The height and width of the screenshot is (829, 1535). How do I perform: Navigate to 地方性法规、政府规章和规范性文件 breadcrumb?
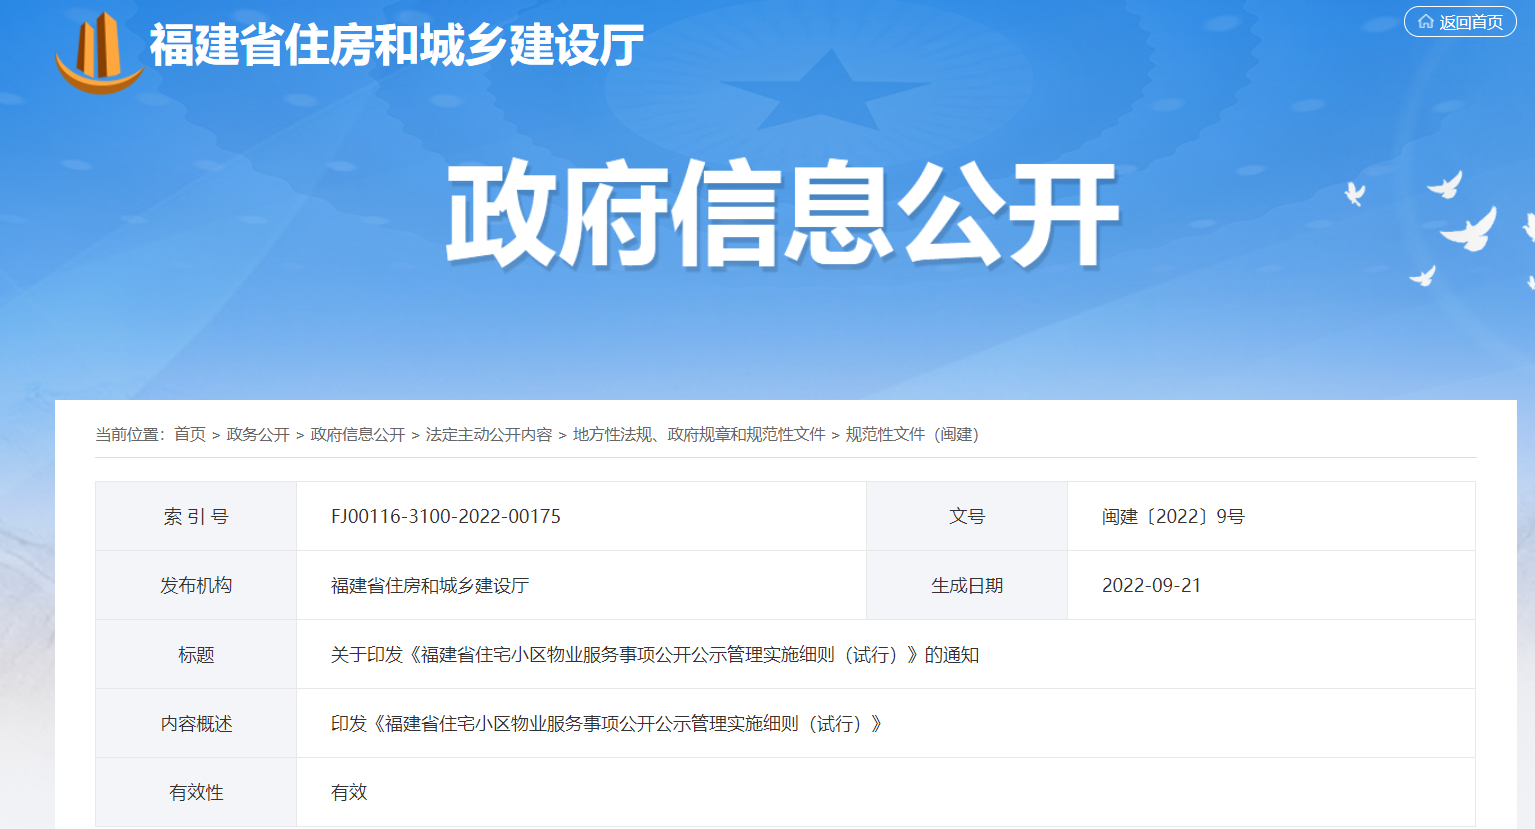(699, 434)
